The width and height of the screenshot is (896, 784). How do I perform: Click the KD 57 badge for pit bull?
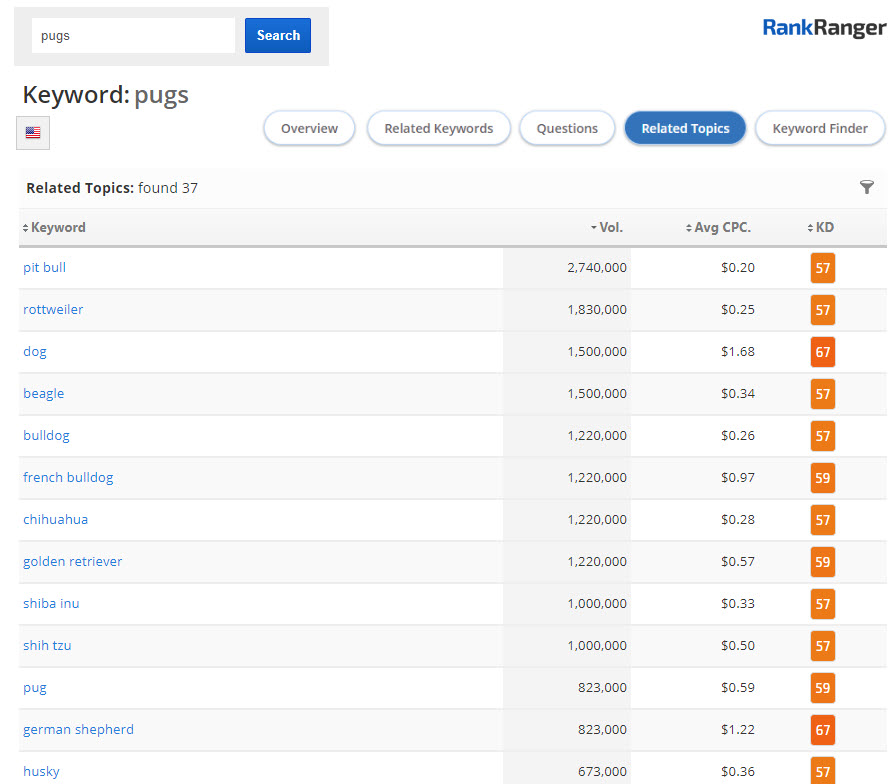click(x=822, y=268)
